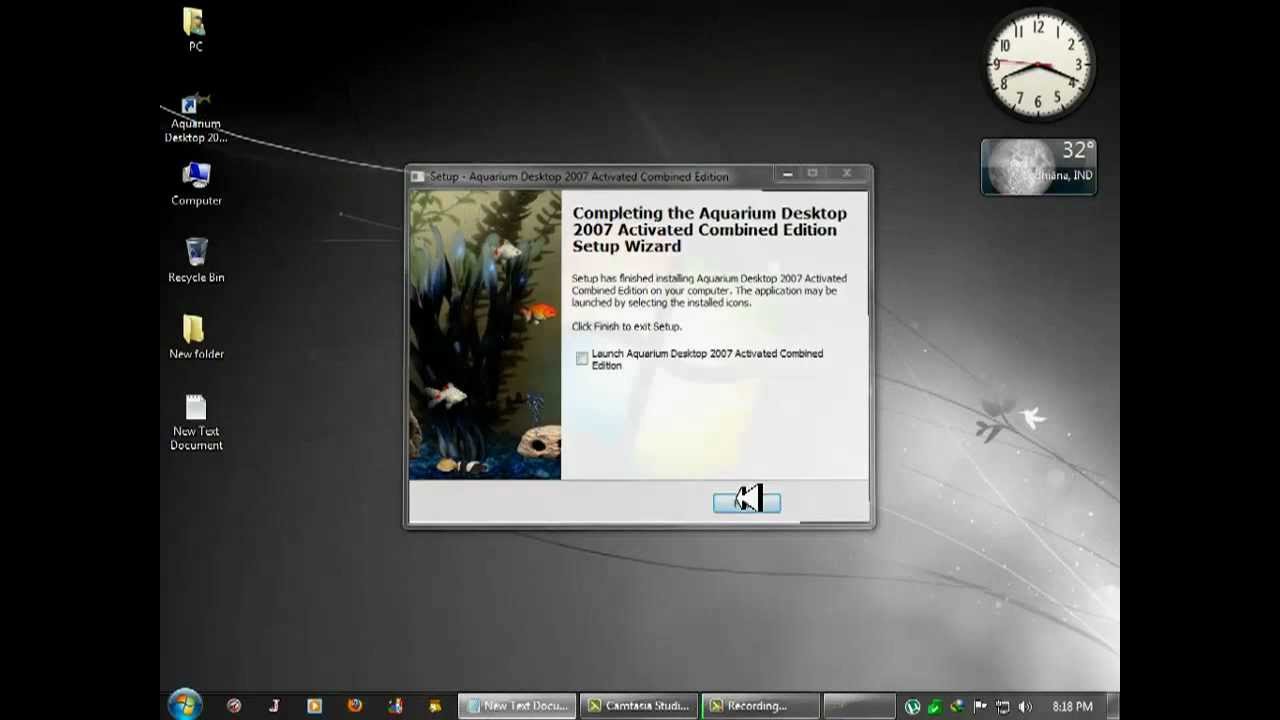Viewport: 1280px width, 720px height.
Task: Click the white flag tray icon
Action: point(980,707)
